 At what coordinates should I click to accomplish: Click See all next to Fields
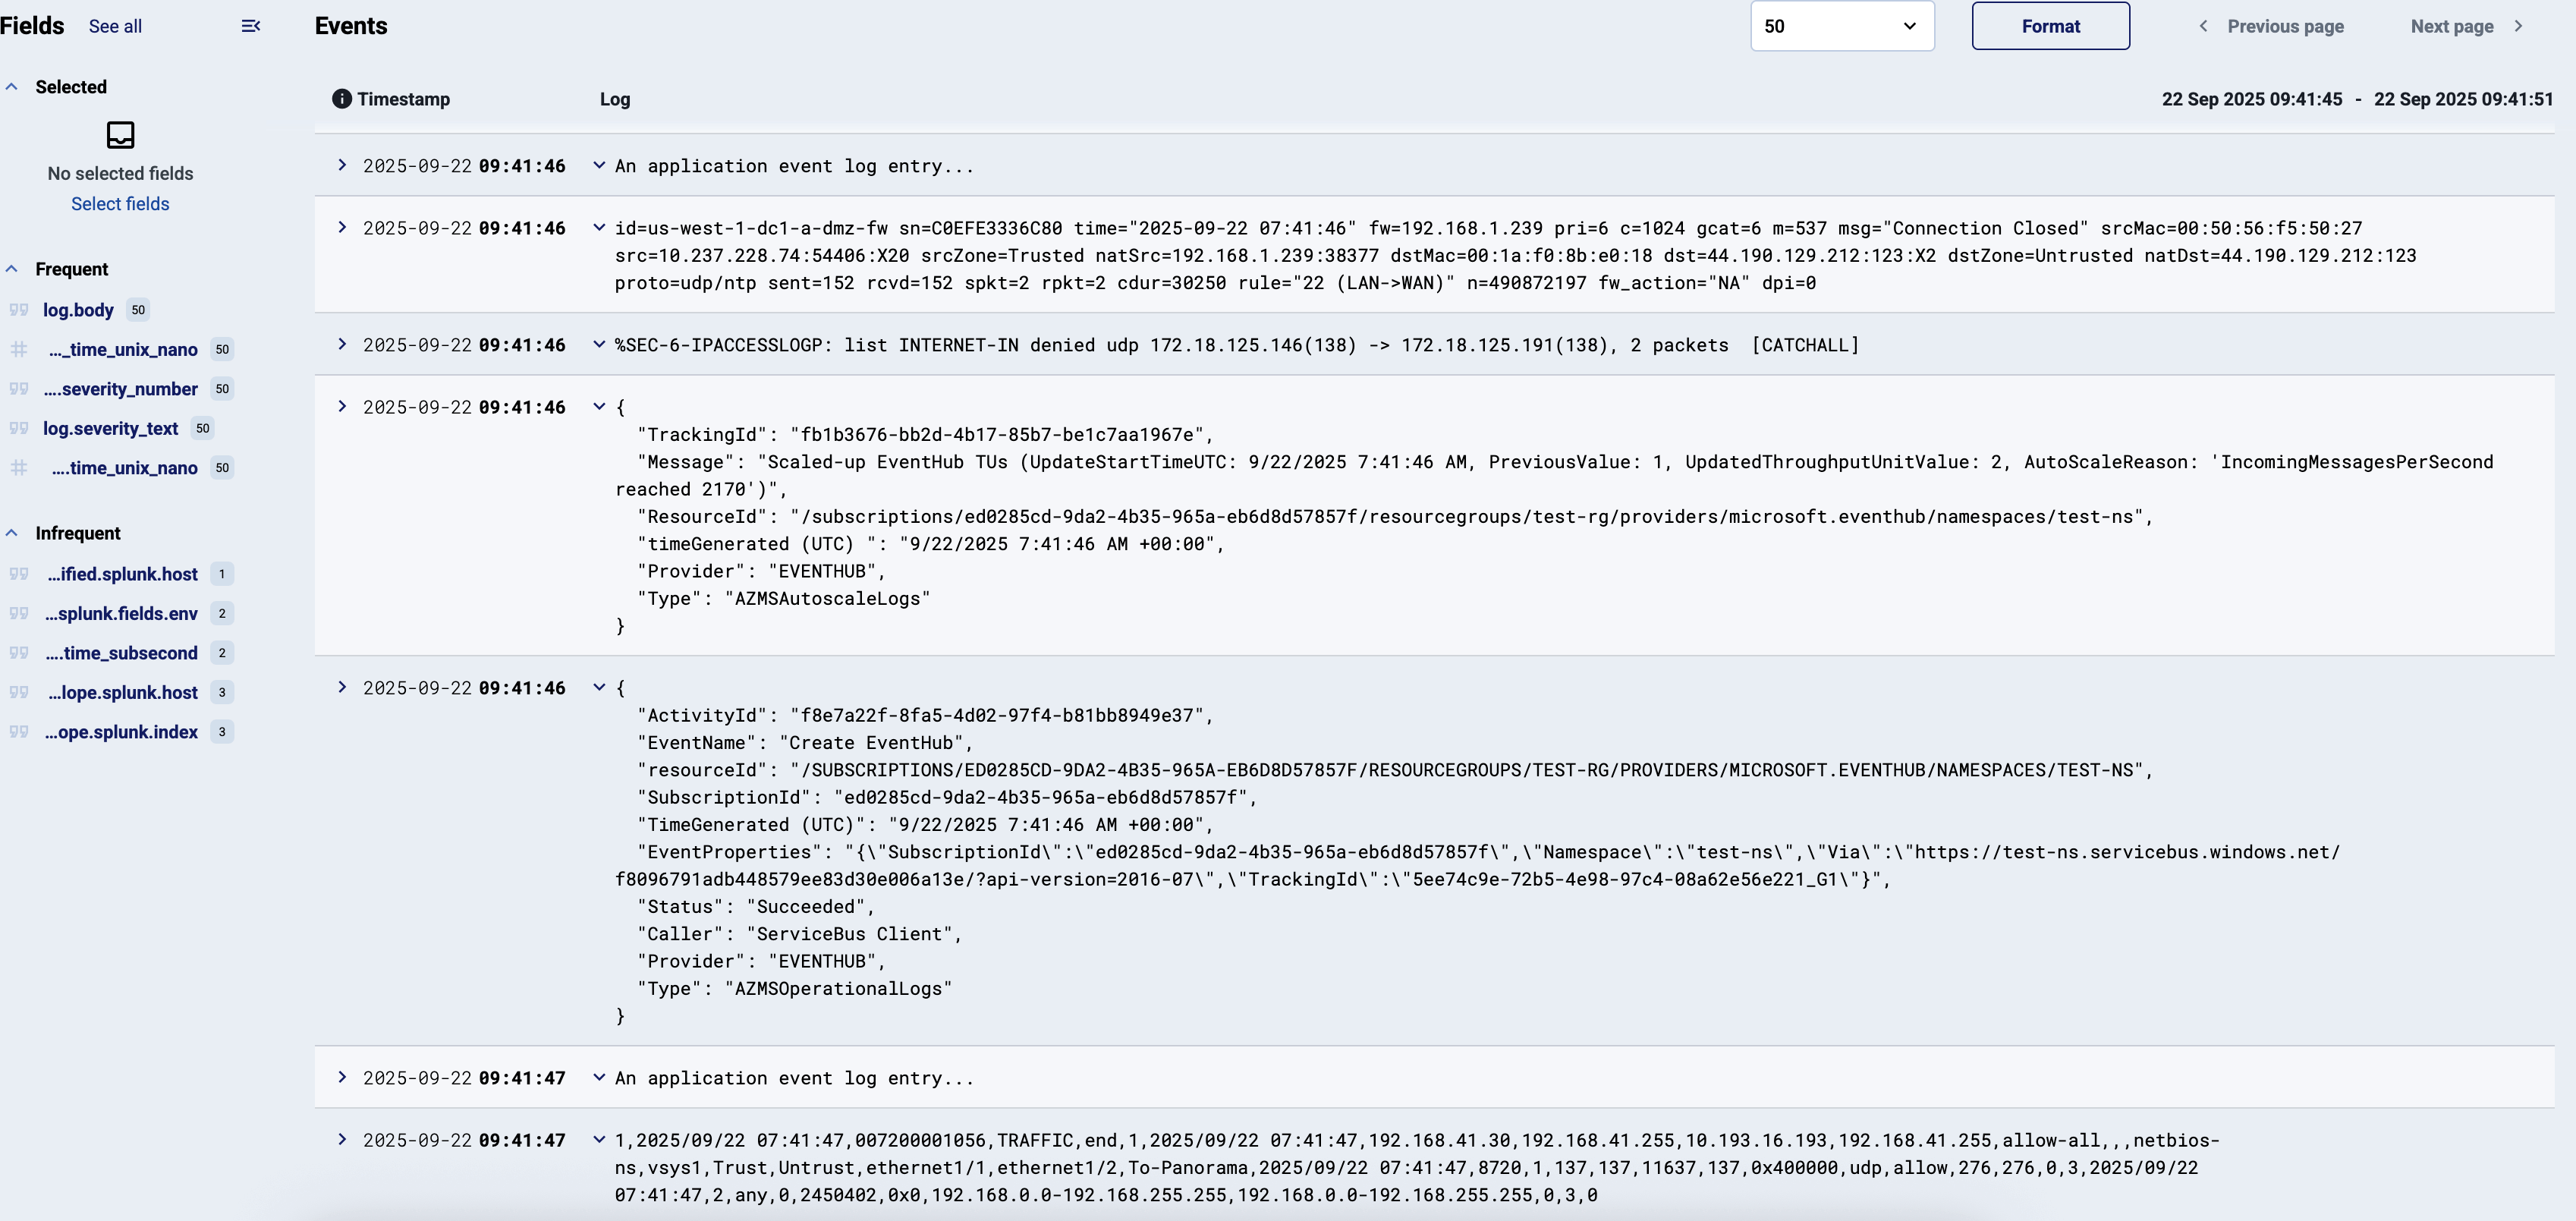click(x=115, y=26)
